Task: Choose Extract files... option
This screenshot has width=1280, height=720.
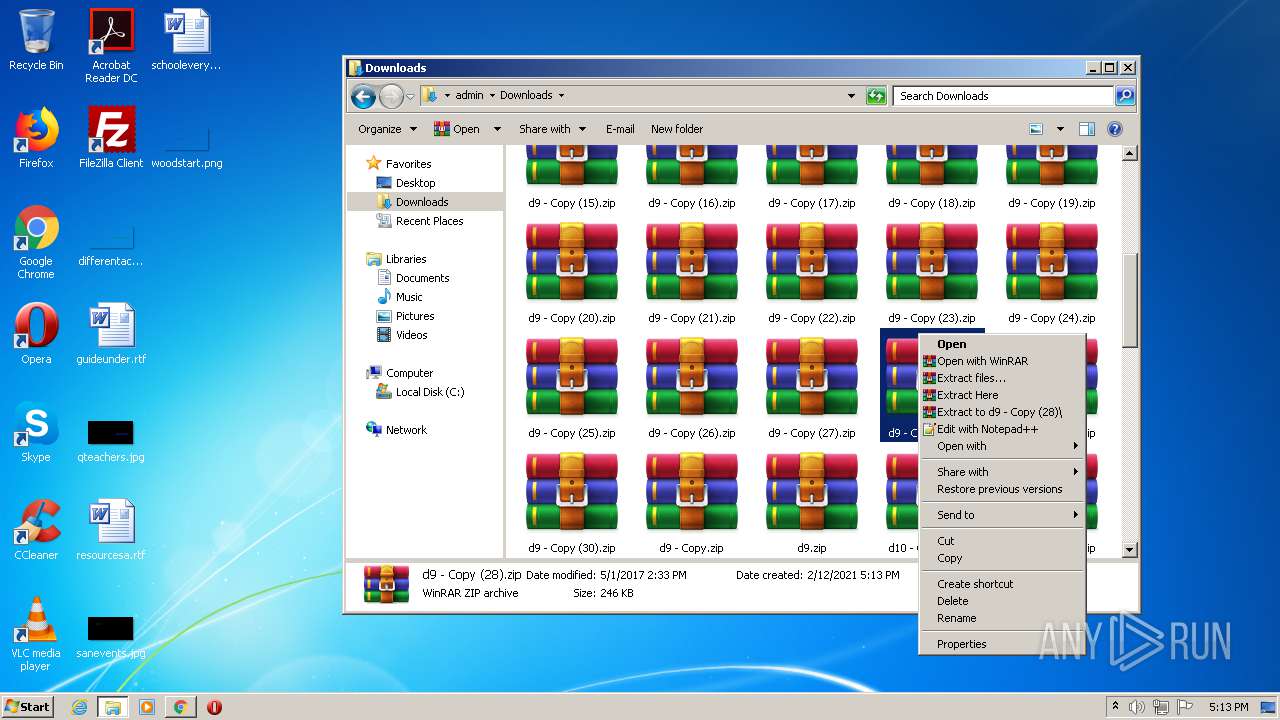Action: click(1002, 378)
